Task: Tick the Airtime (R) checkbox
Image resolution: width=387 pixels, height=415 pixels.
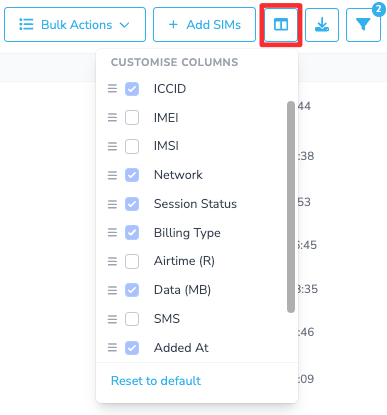Action: pos(132,261)
